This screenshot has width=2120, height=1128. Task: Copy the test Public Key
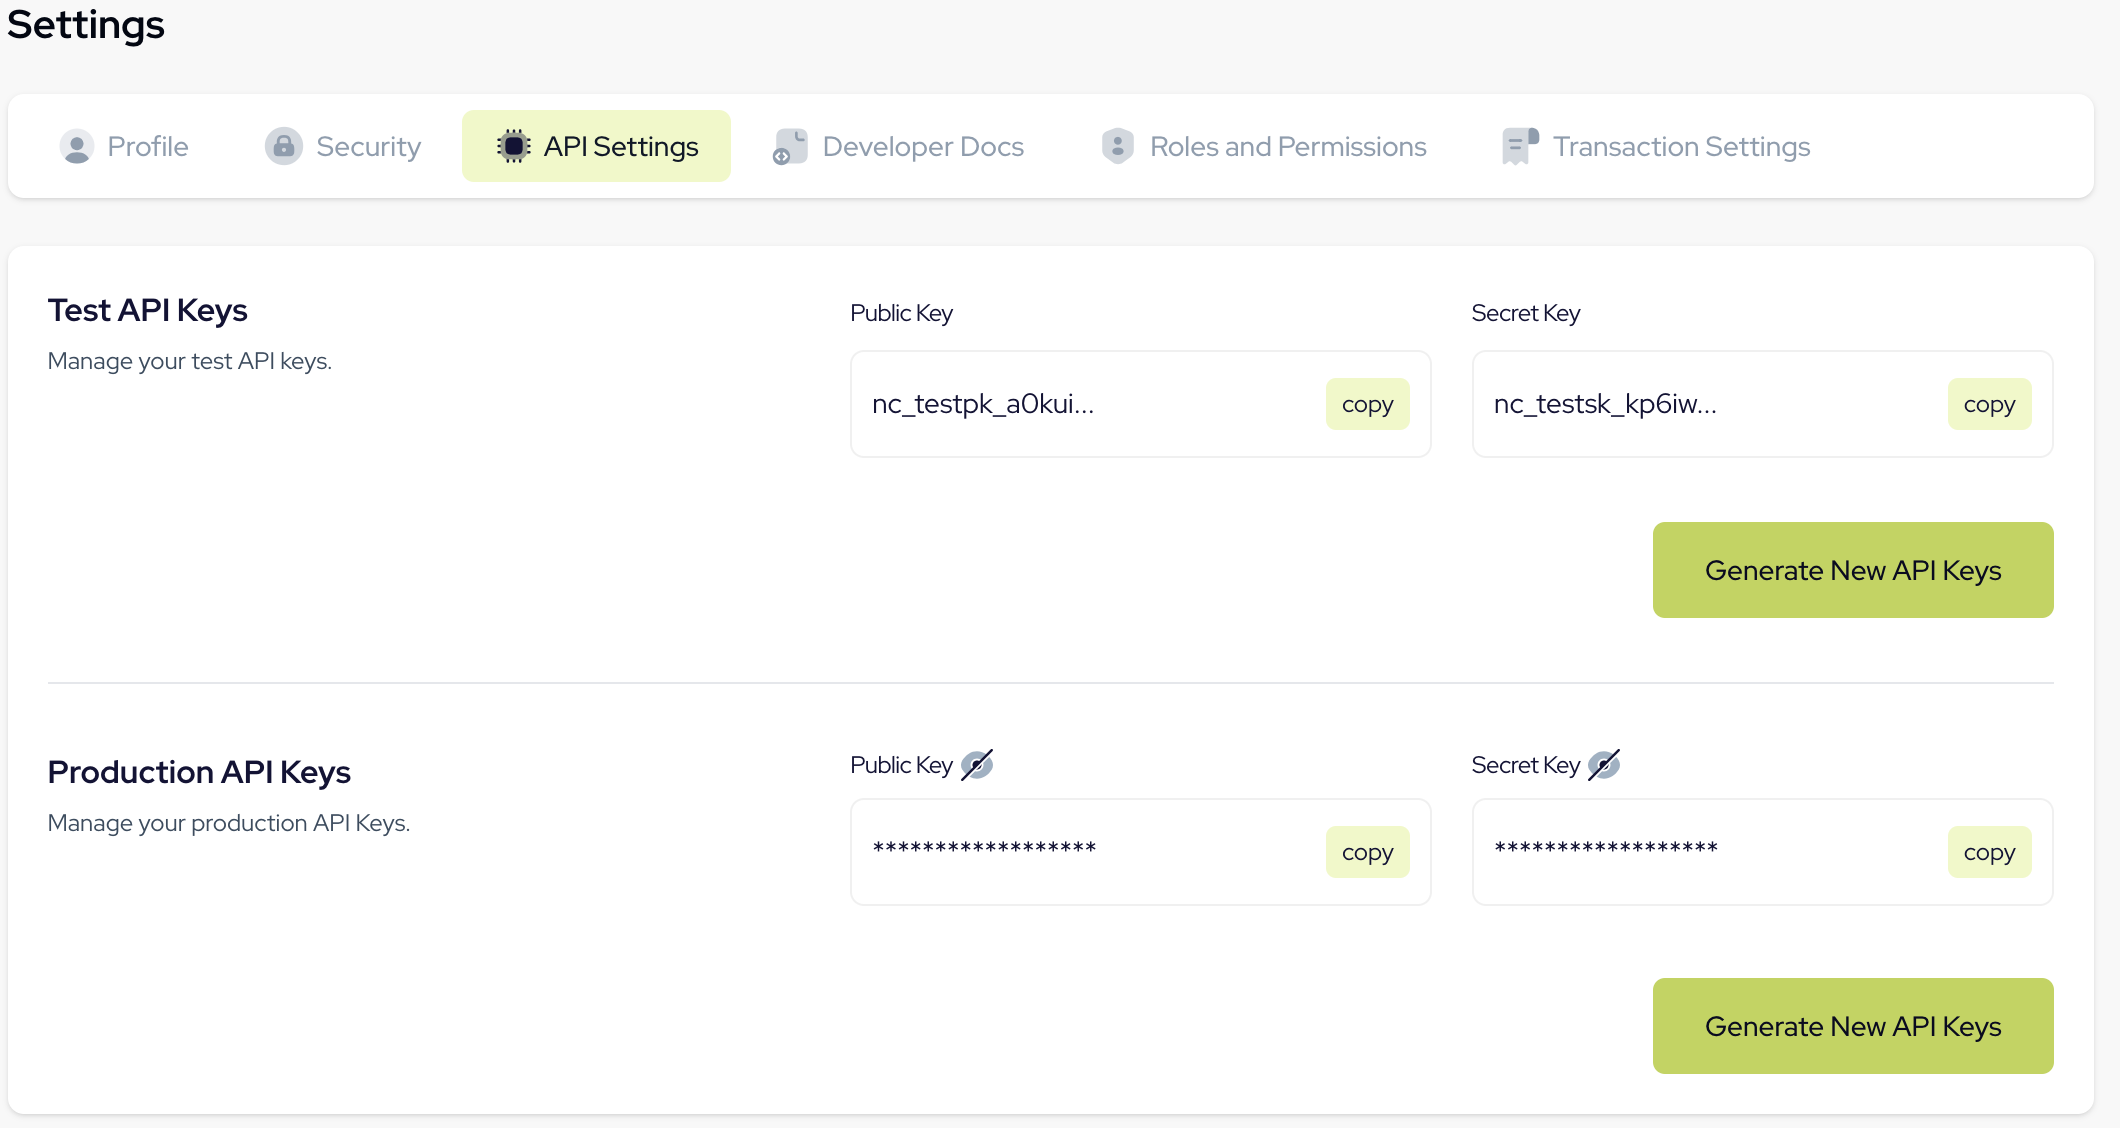(1367, 404)
